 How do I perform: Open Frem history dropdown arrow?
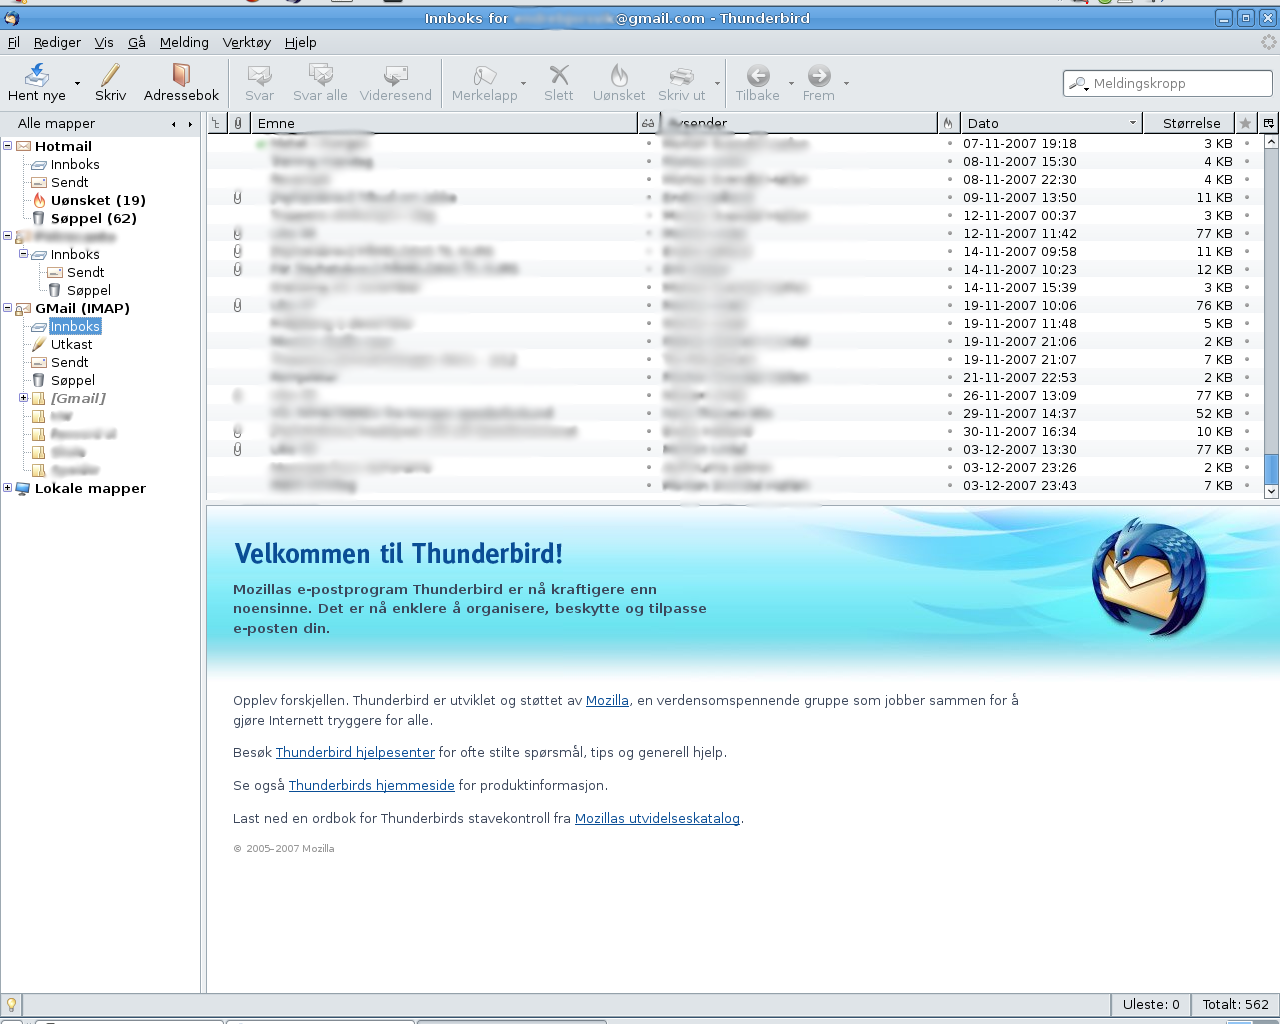click(846, 83)
